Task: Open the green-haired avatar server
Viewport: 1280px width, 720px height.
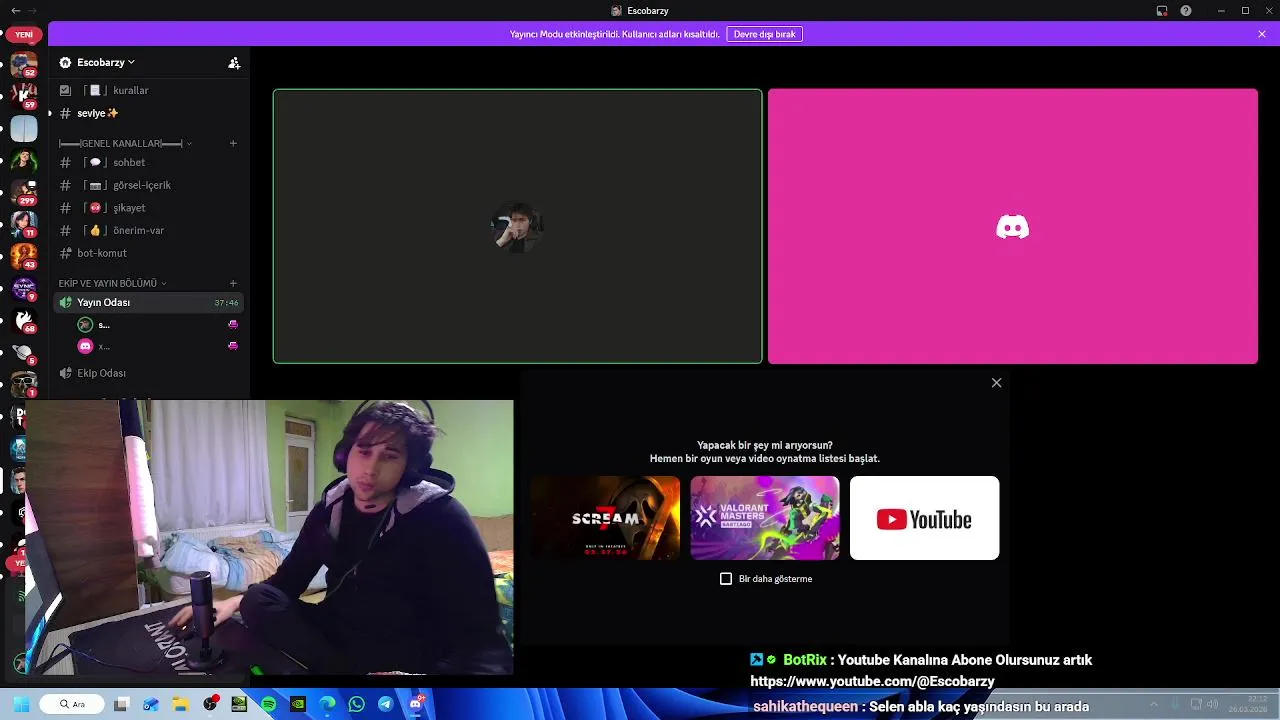Action: coord(24,160)
